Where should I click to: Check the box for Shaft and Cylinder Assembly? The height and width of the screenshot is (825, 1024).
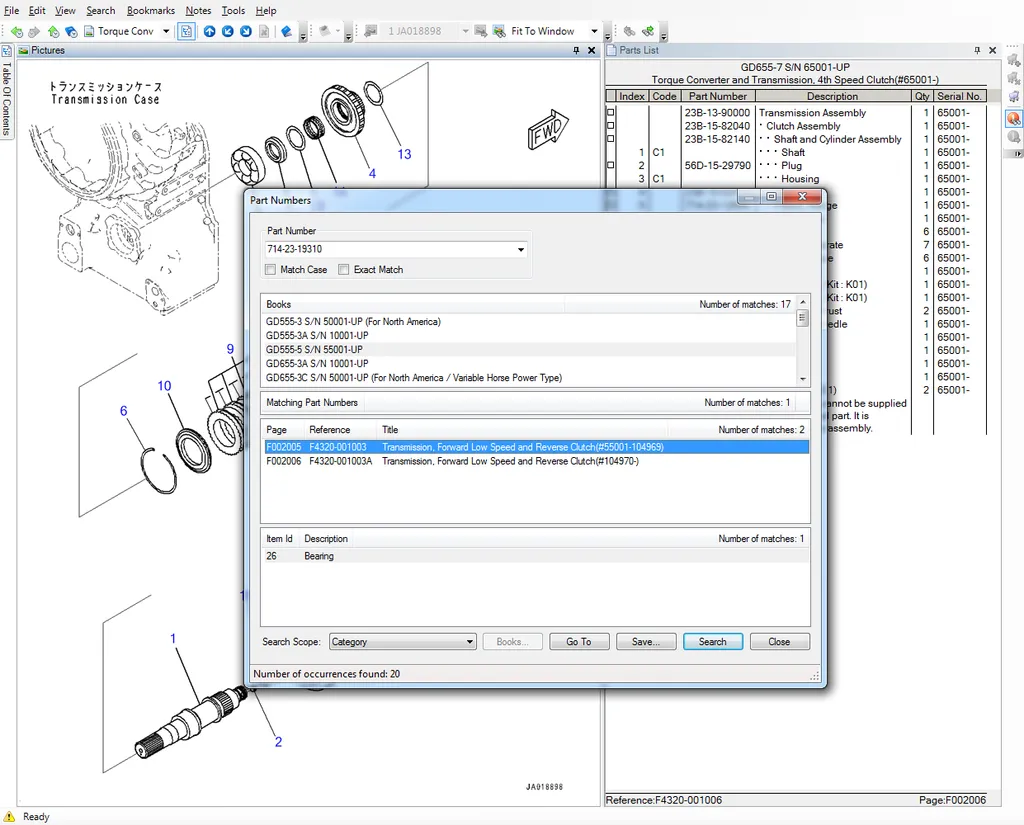coord(611,138)
